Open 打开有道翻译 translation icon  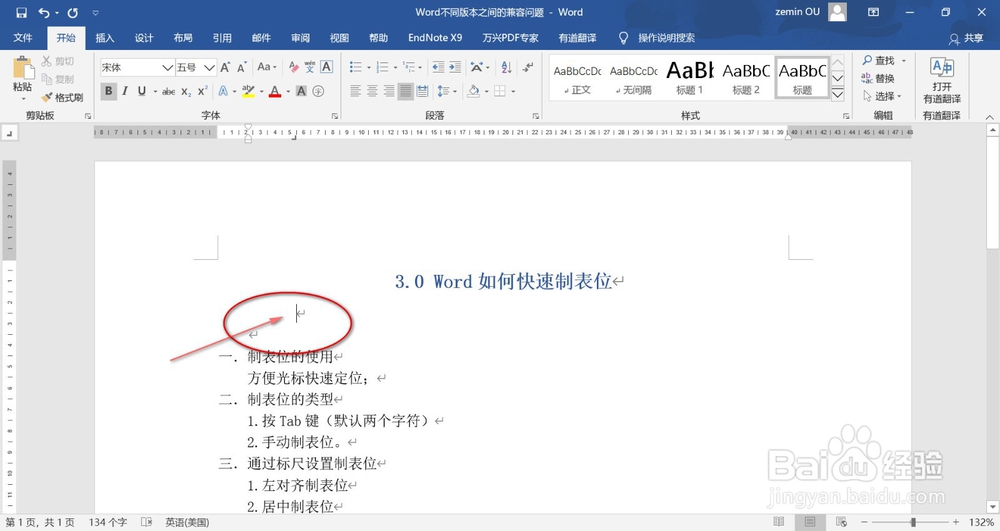[x=942, y=80]
